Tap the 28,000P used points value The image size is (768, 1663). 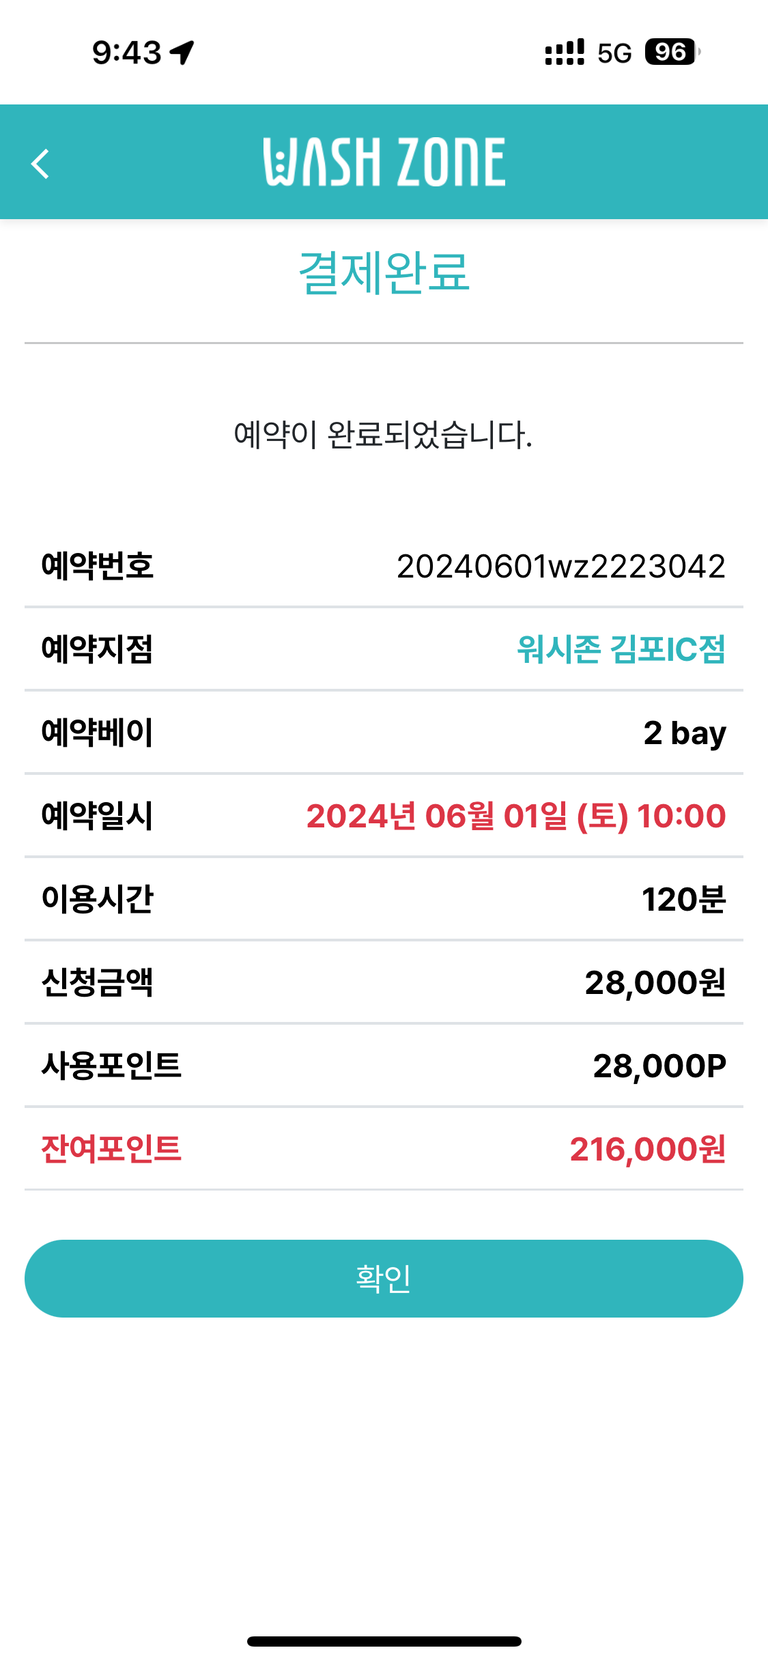(659, 1066)
